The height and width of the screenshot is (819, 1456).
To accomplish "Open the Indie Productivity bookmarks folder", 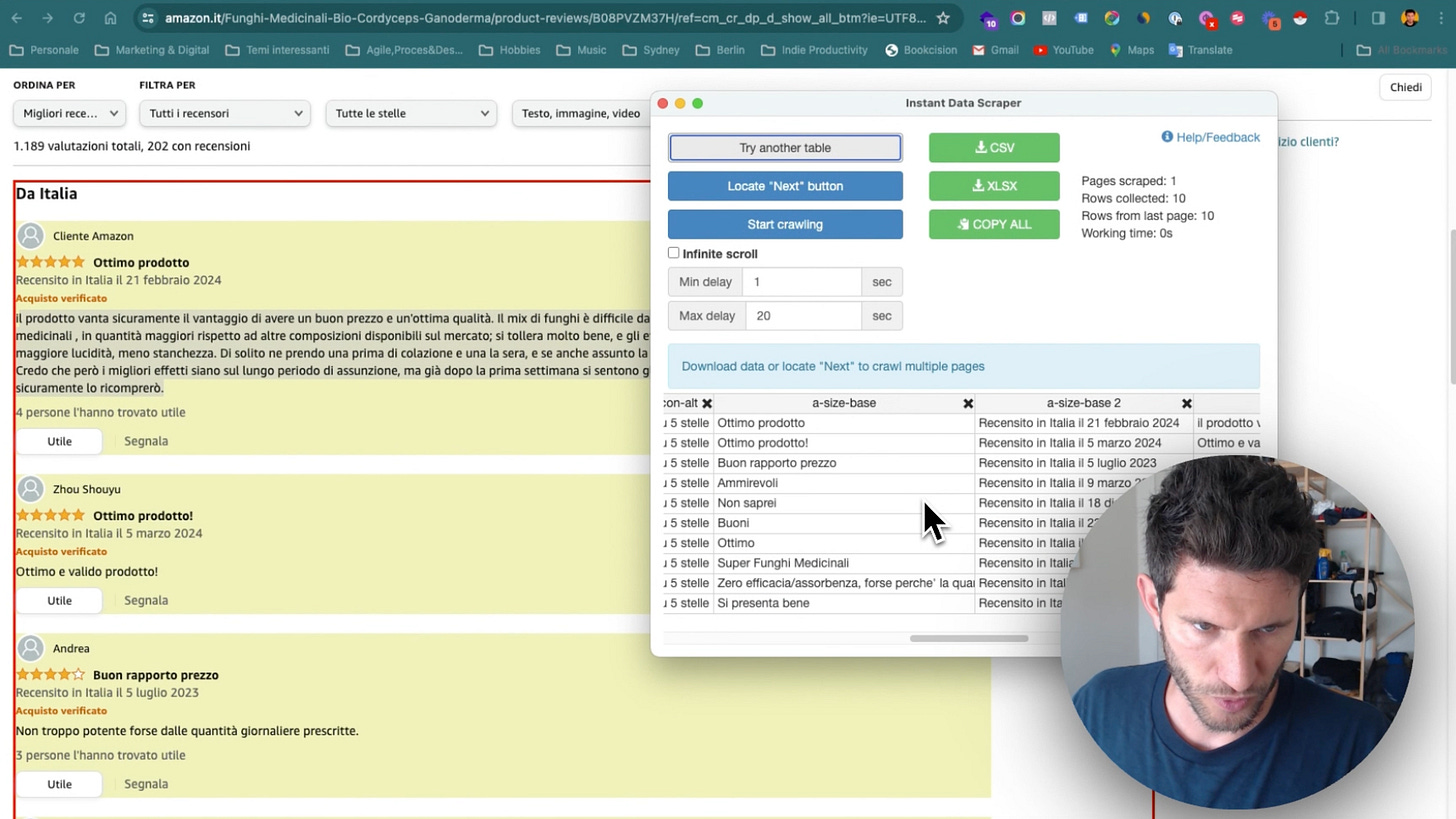I will pos(814,50).
